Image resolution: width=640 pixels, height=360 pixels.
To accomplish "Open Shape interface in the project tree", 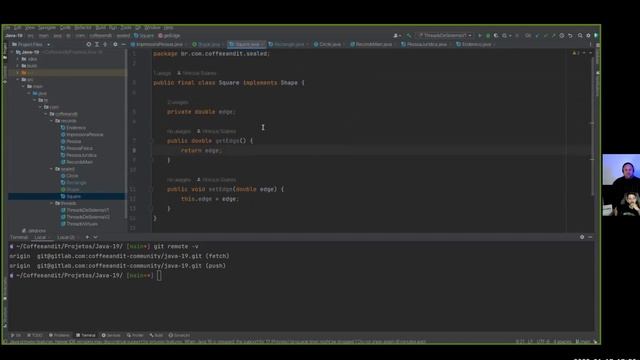I will click(x=73, y=189).
